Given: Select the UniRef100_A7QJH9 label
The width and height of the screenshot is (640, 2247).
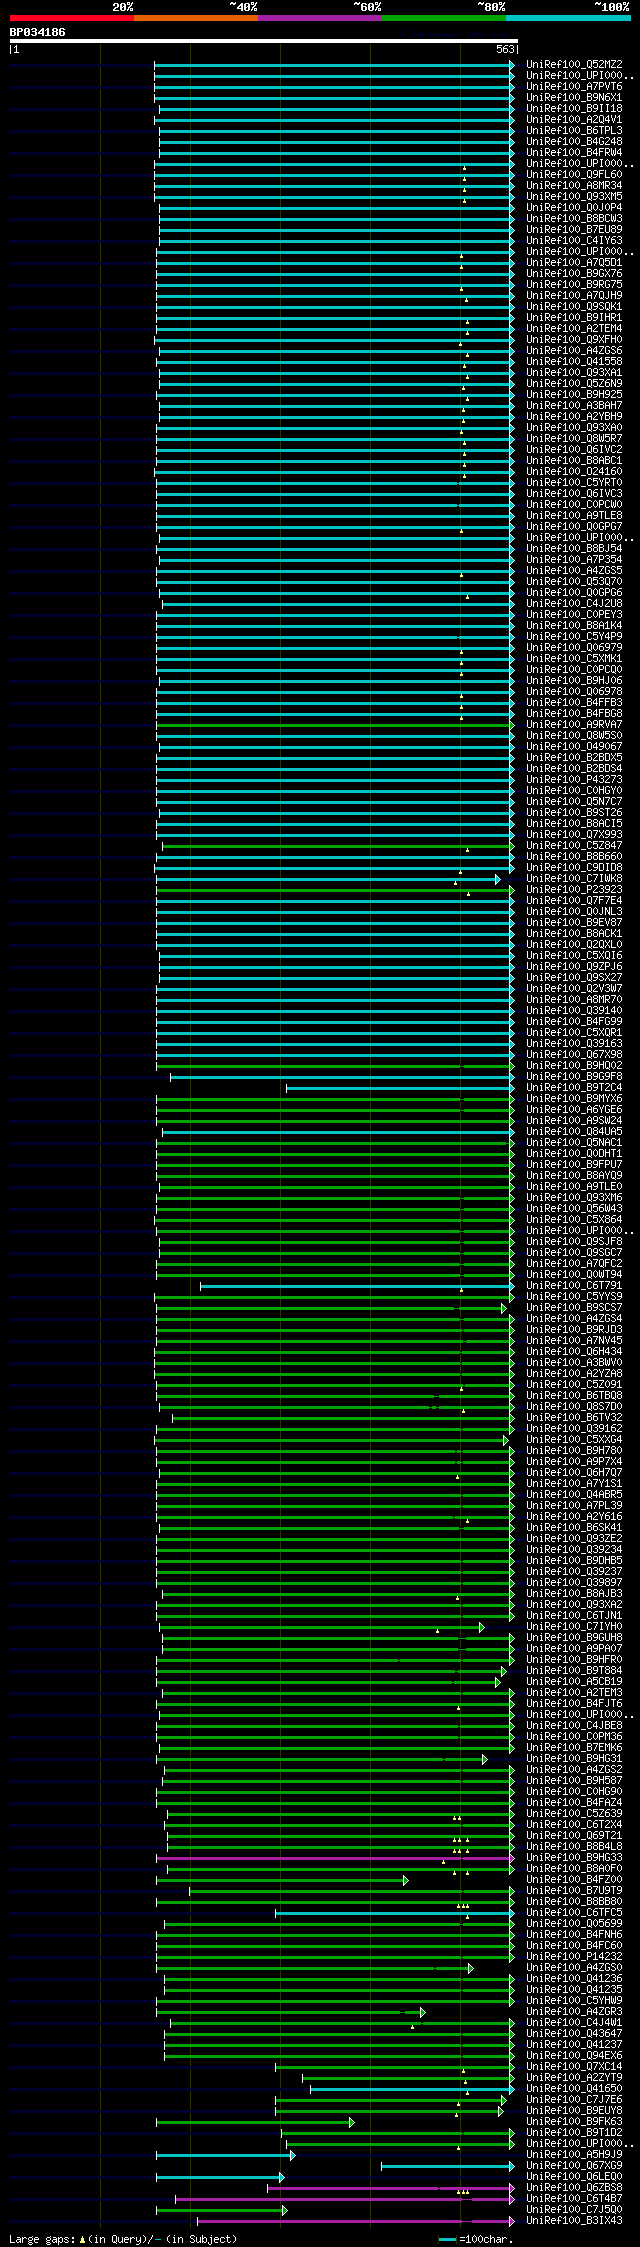Looking at the screenshot, I should click(574, 295).
